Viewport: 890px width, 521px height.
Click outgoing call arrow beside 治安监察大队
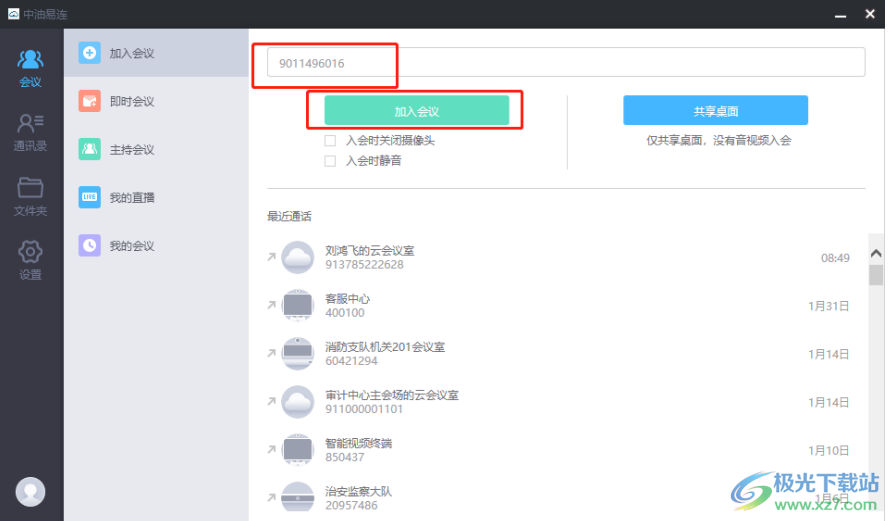point(271,498)
